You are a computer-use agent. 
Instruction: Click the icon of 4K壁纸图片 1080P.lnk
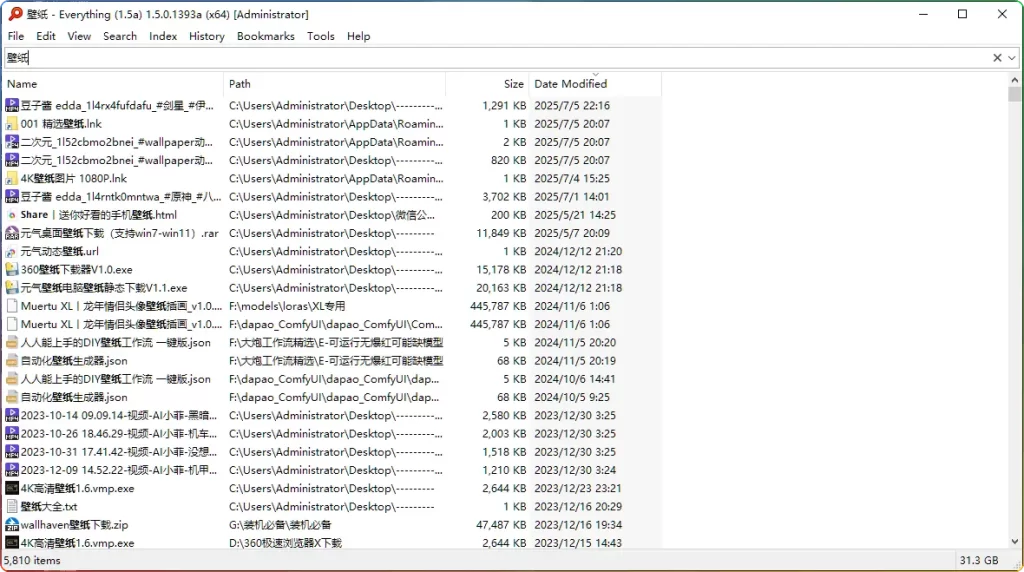[x=11, y=178]
